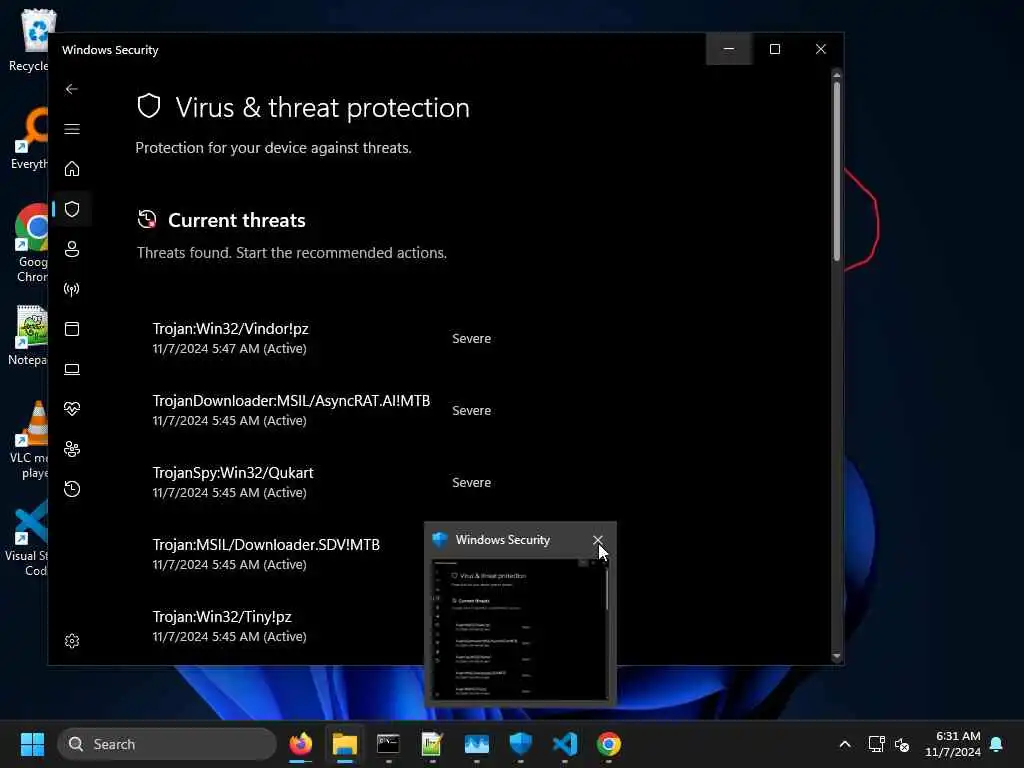The width and height of the screenshot is (1024, 768).
Task: Open Device security laptop icon
Action: click(72, 369)
